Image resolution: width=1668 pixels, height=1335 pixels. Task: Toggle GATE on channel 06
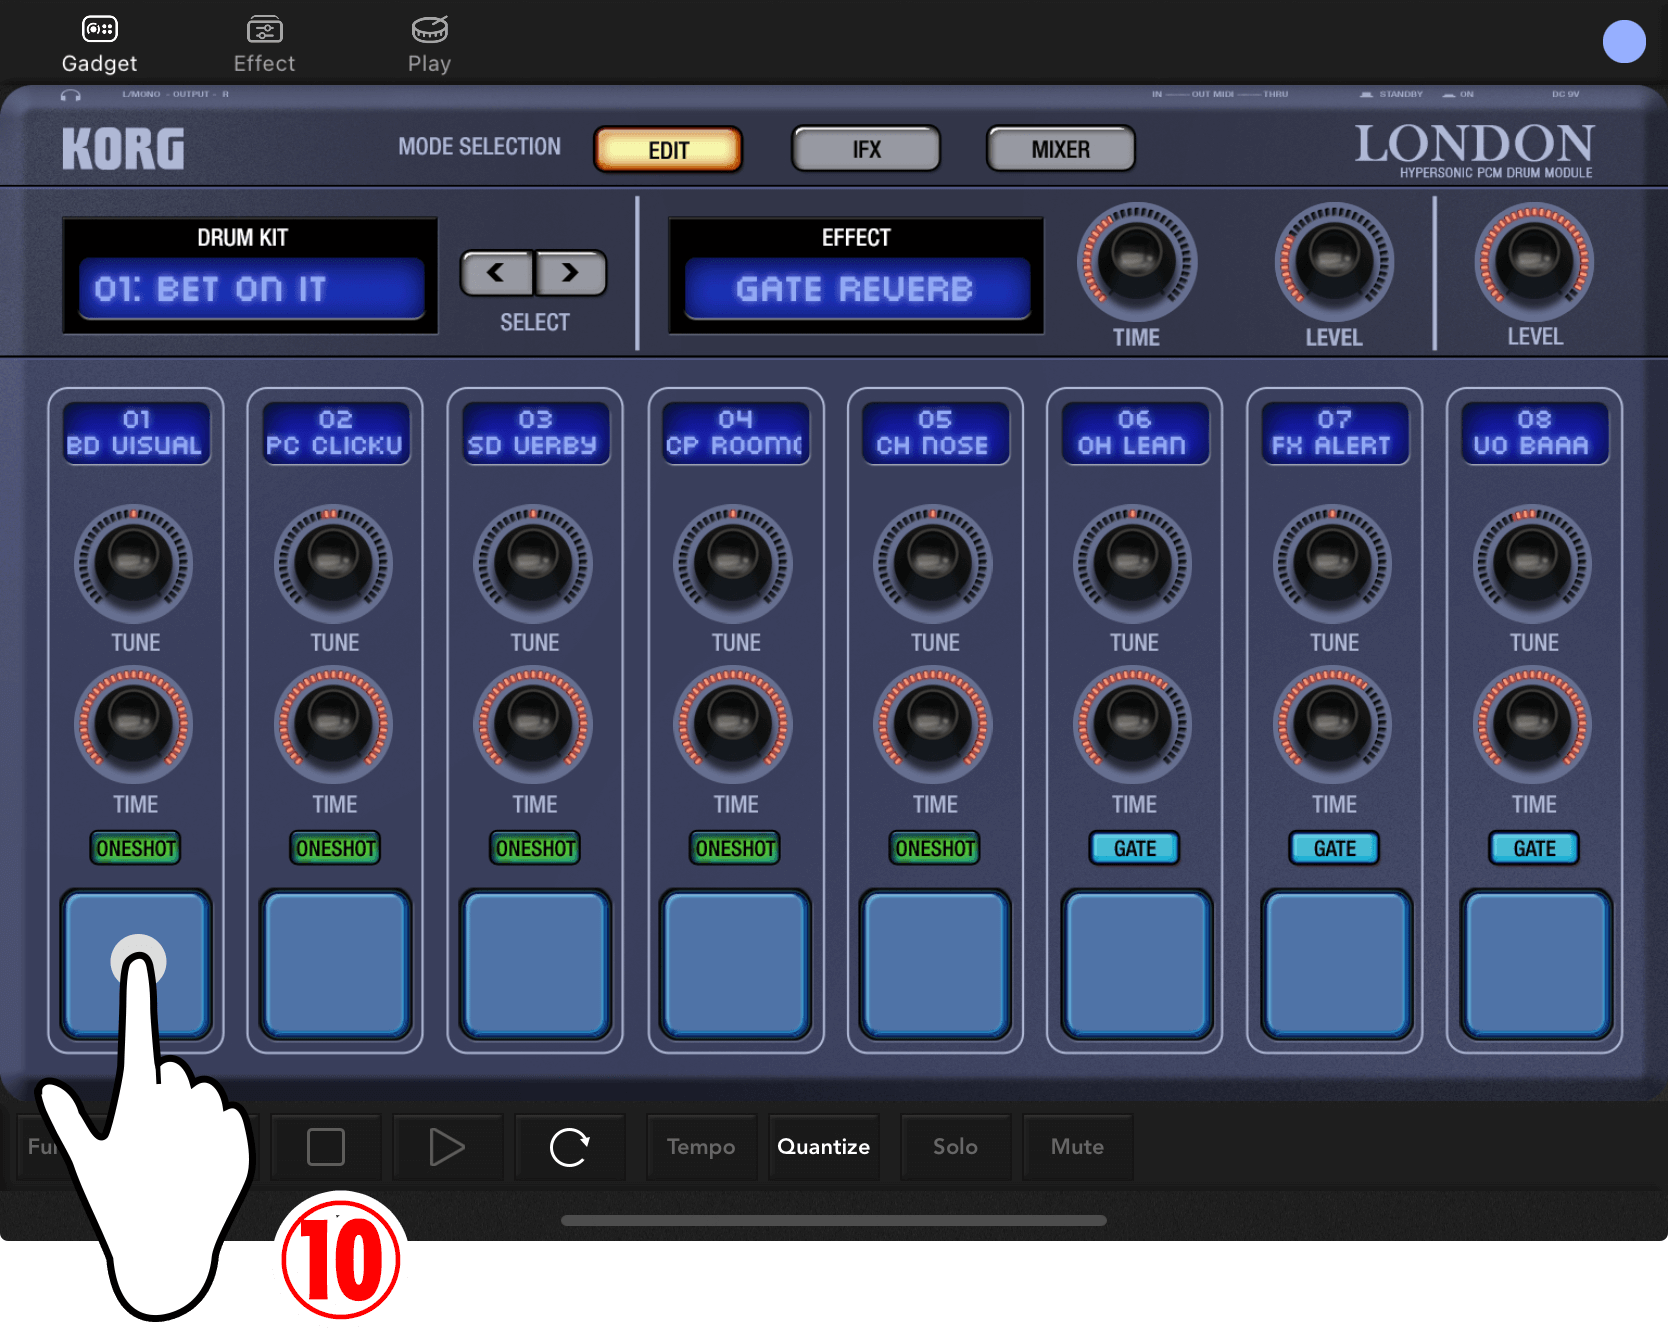tap(1135, 848)
